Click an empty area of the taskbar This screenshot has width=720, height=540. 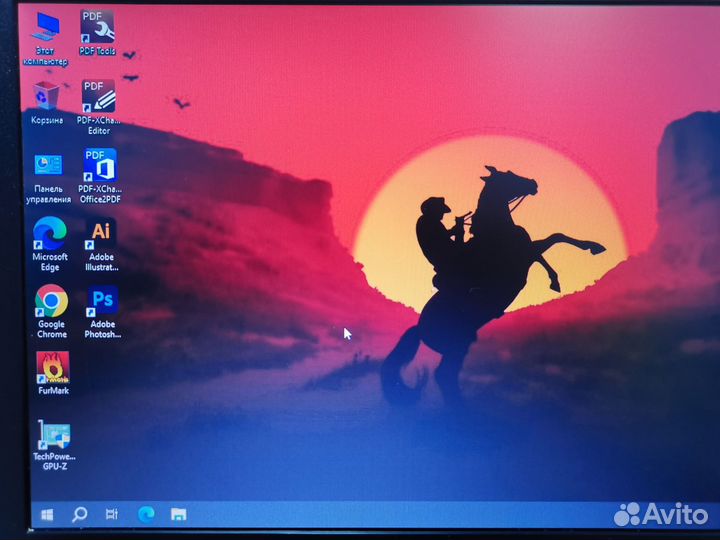pyautogui.click(x=400, y=514)
